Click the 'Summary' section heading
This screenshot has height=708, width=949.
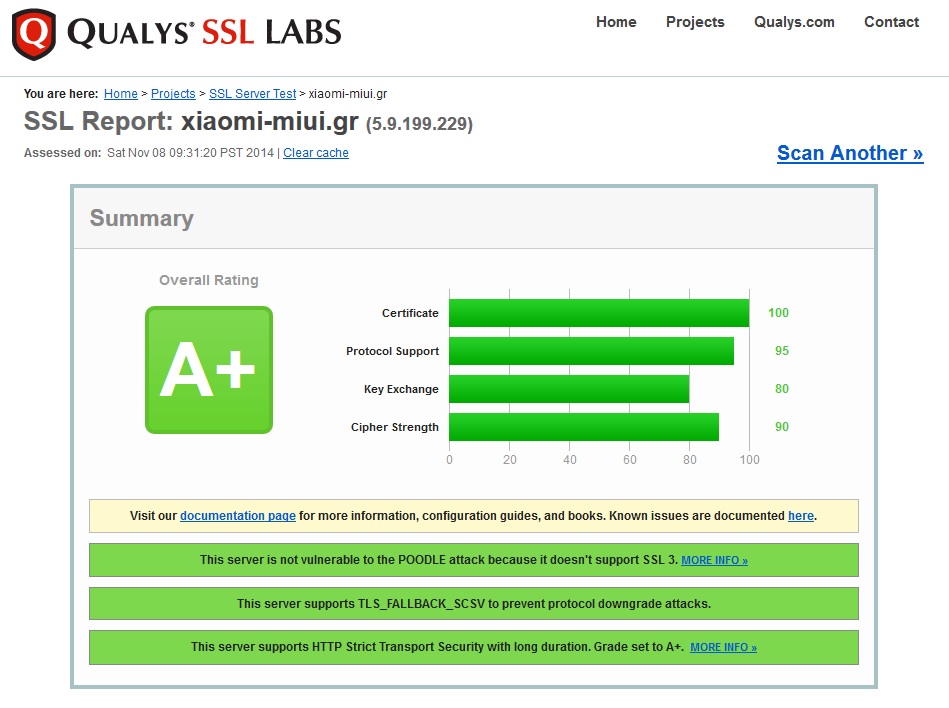[x=142, y=218]
